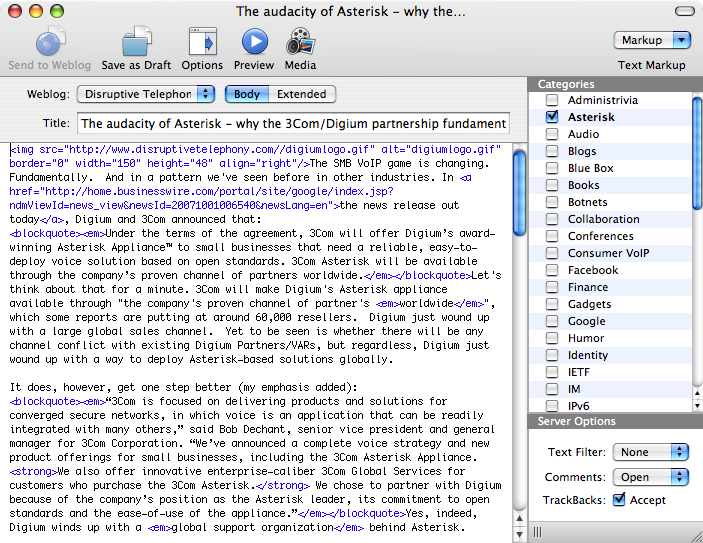Expand the Weblog selection dropdown
Image resolution: width=703 pixels, height=543 pixels.
tap(147, 94)
